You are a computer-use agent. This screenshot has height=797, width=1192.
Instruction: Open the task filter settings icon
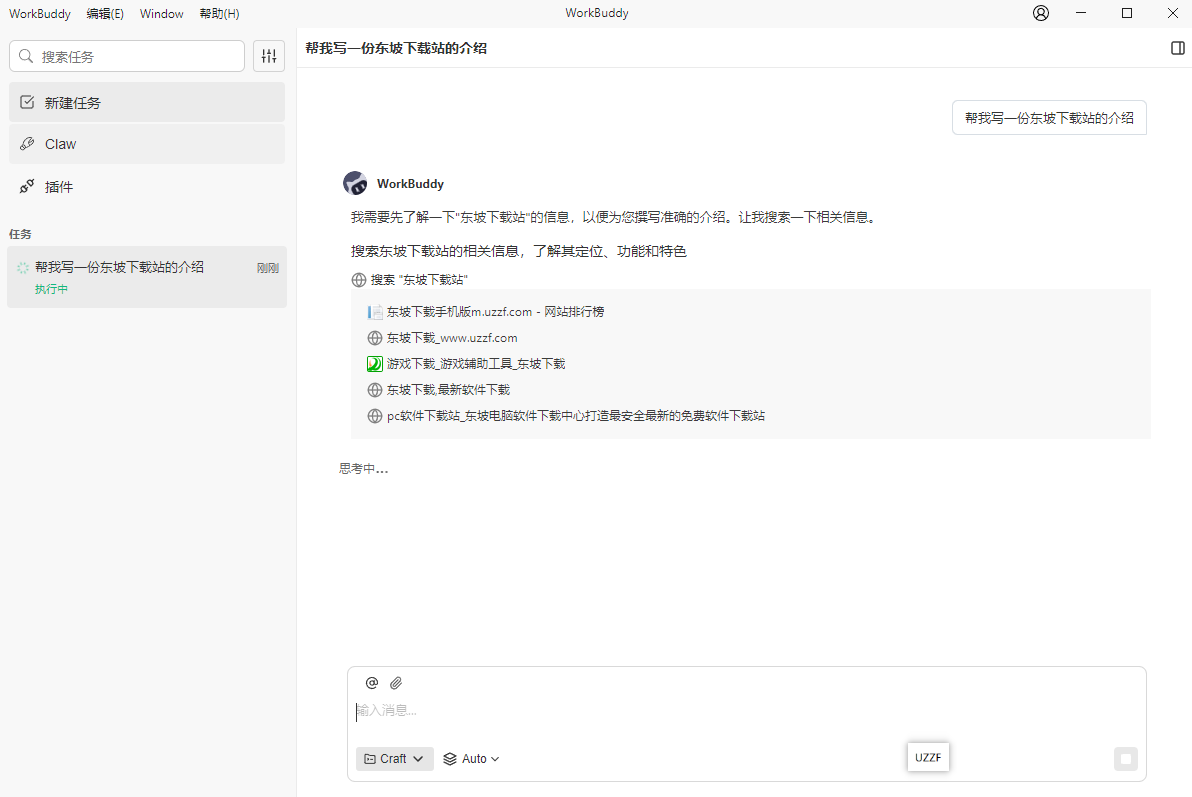coord(268,56)
